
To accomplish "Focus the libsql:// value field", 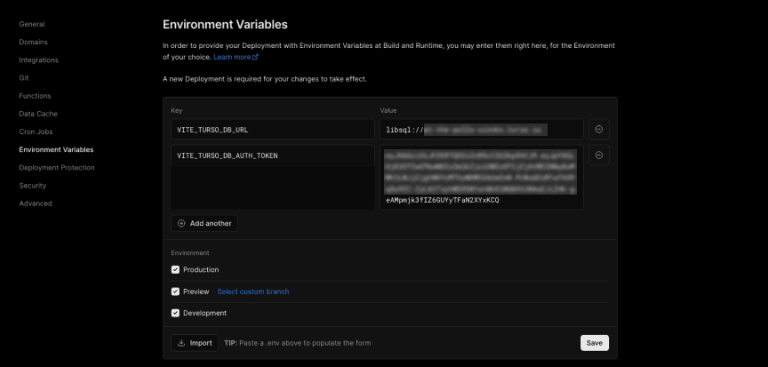I will pyautogui.click(x=481, y=129).
